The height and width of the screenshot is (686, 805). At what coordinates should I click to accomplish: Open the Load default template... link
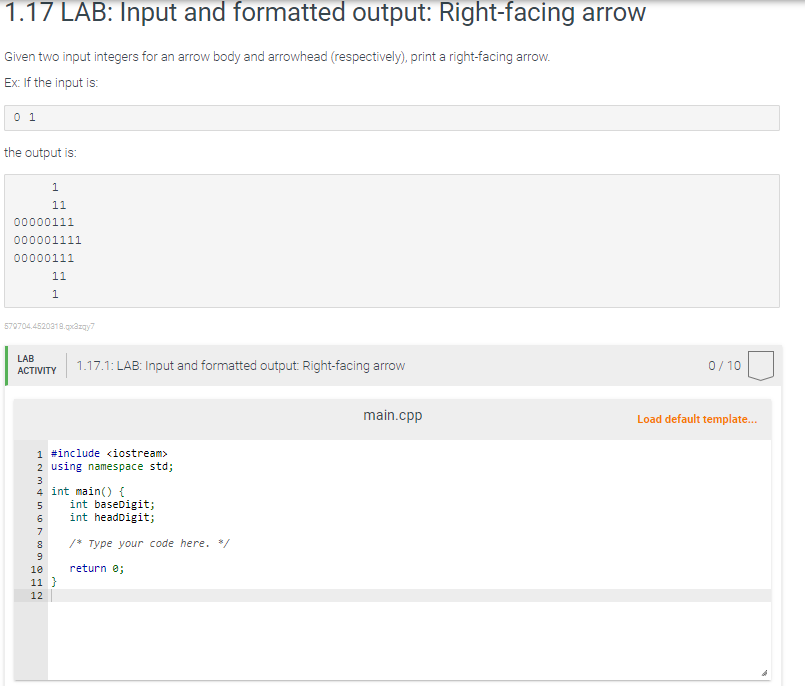pos(697,419)
